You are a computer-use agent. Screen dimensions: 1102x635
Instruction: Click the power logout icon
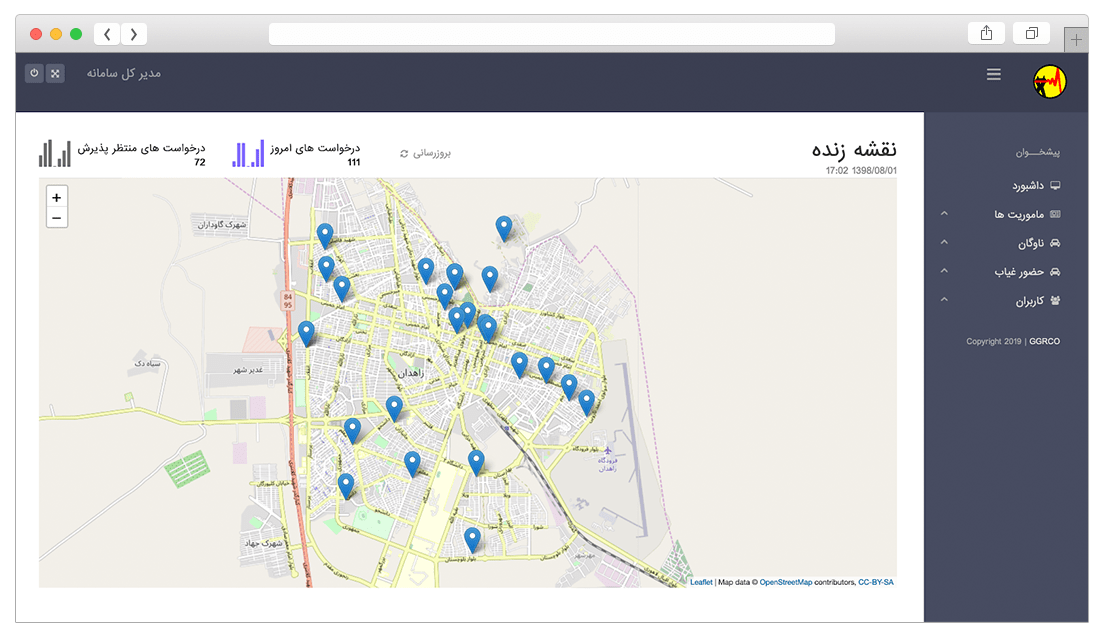34,74
